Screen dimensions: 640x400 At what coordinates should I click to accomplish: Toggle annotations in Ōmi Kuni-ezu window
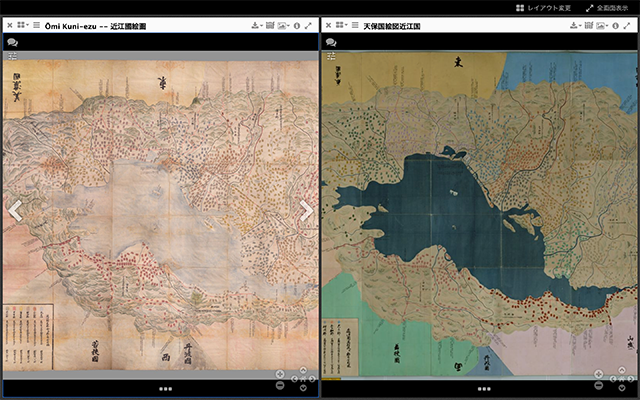pos(12,42)
